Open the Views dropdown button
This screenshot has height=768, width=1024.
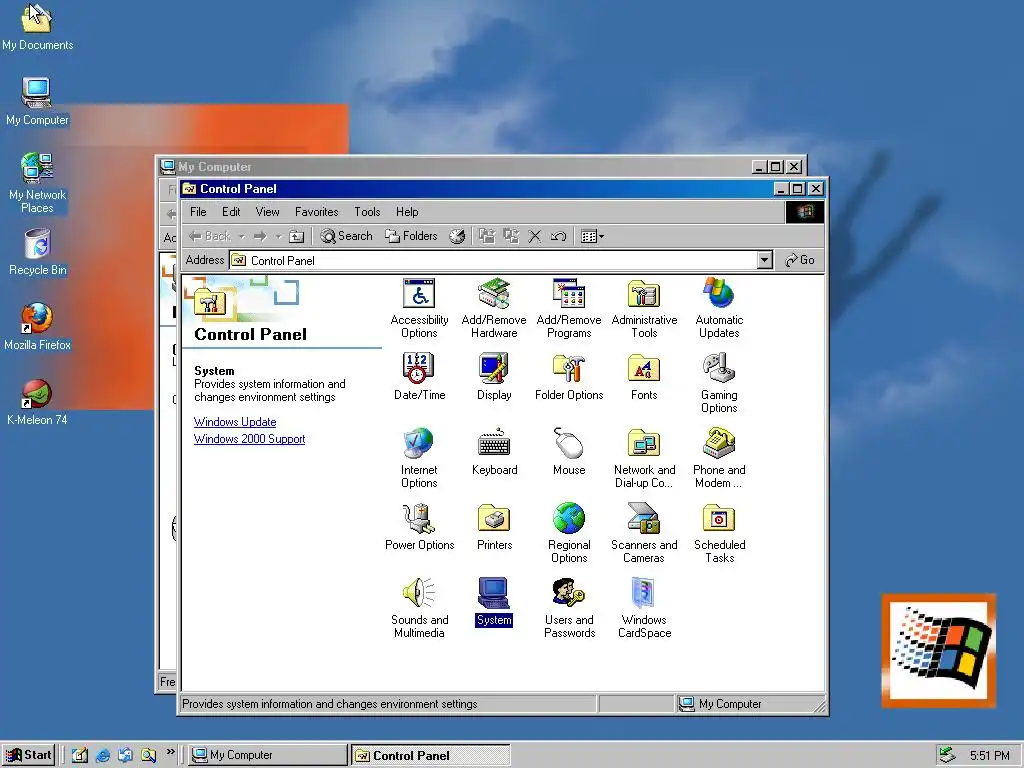click(x=592, y=236)
